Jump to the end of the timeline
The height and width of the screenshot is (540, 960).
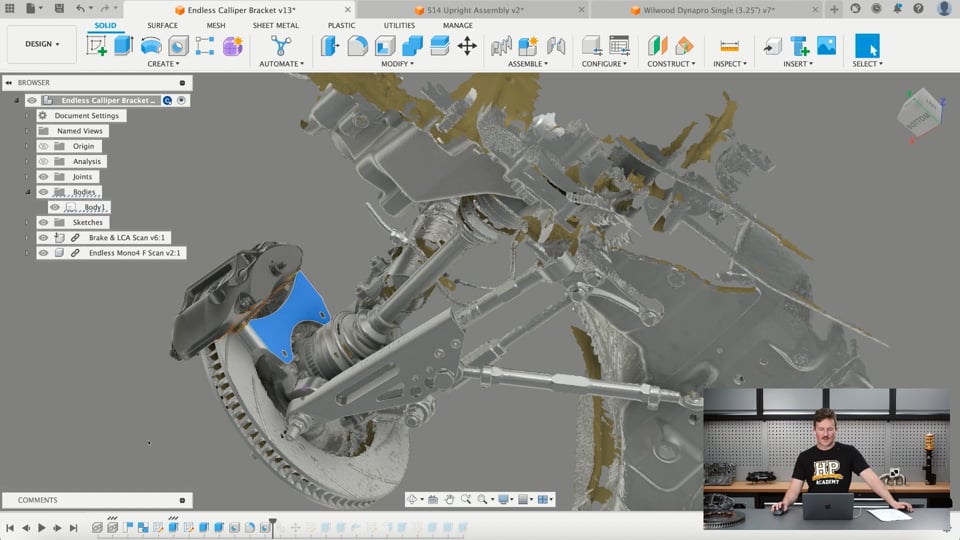[x=73, y=527]
